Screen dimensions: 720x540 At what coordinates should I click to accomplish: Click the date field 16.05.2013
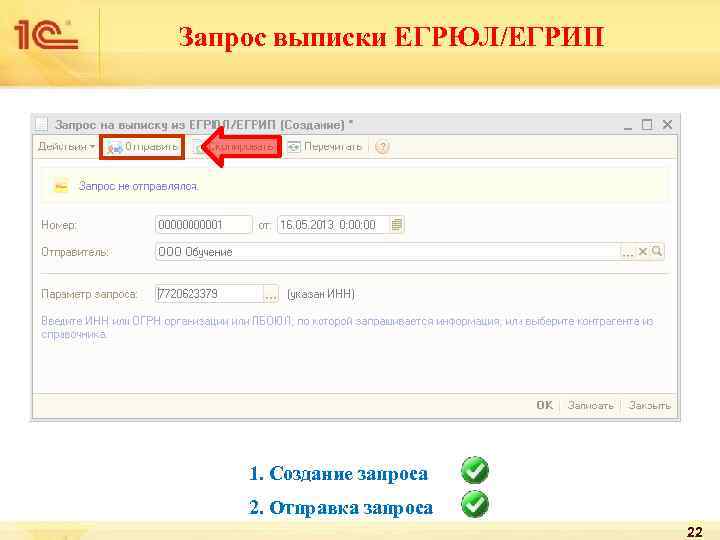pyautogui.click(x=334, y=225)
